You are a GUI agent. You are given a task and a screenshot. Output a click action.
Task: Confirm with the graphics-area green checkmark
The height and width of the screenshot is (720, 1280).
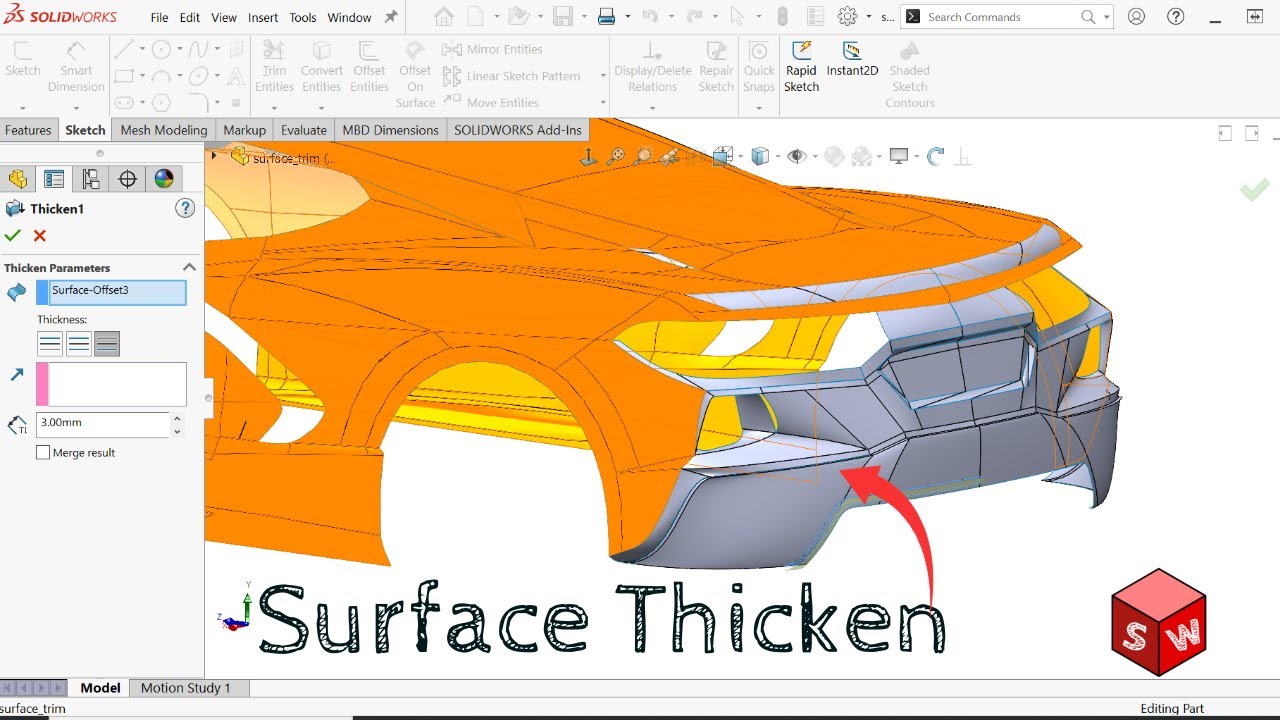point(1255,189)
